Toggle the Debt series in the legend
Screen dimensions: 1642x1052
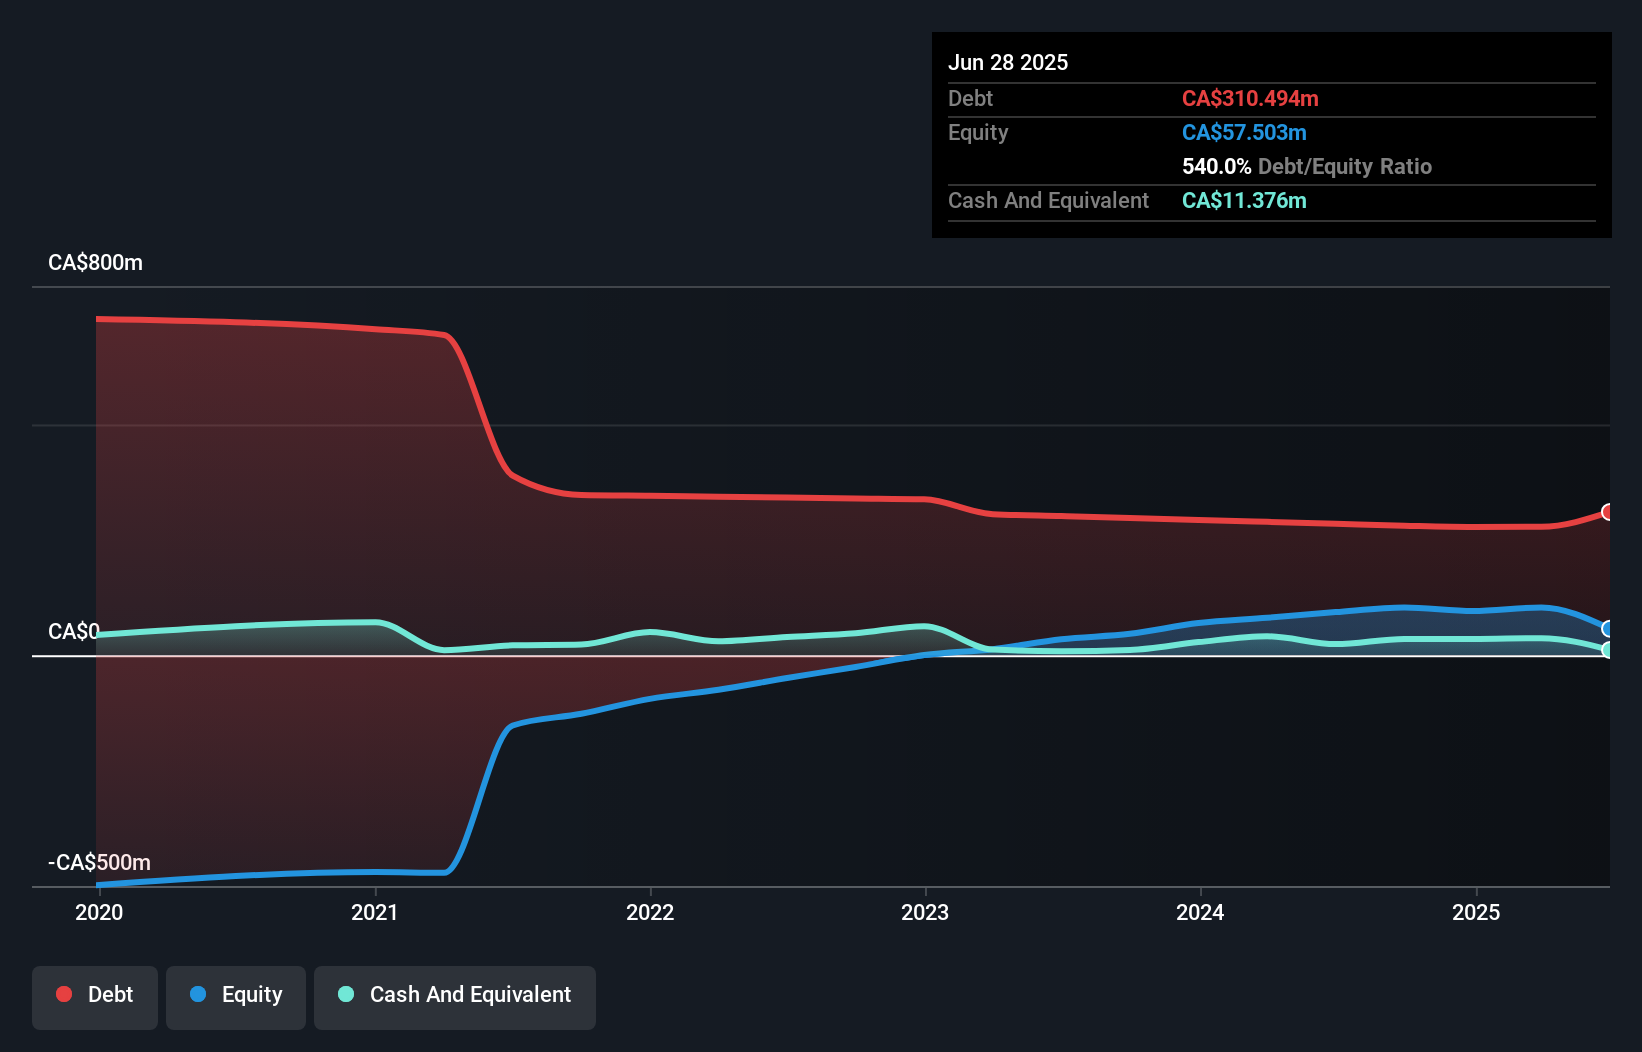pos(95,997)
